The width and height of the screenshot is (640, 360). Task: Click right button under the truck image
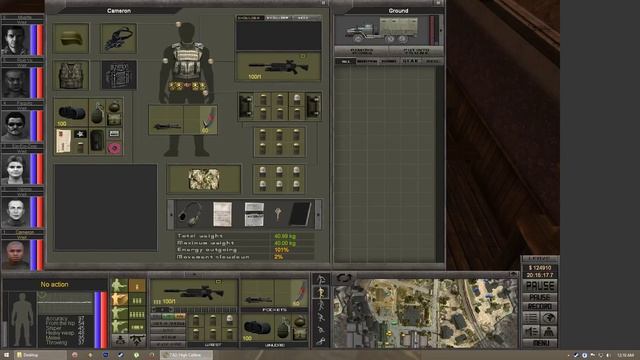[416, 51]
